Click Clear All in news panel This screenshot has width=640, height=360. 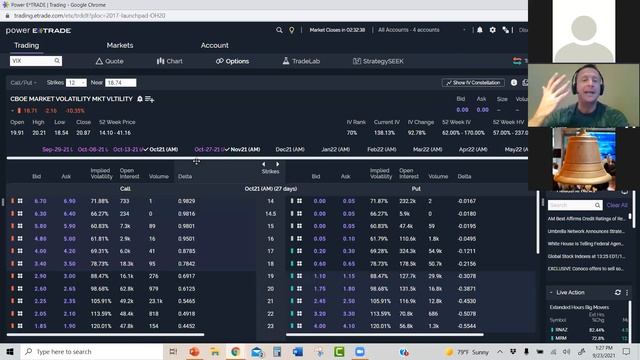click(x=617, y=205)
